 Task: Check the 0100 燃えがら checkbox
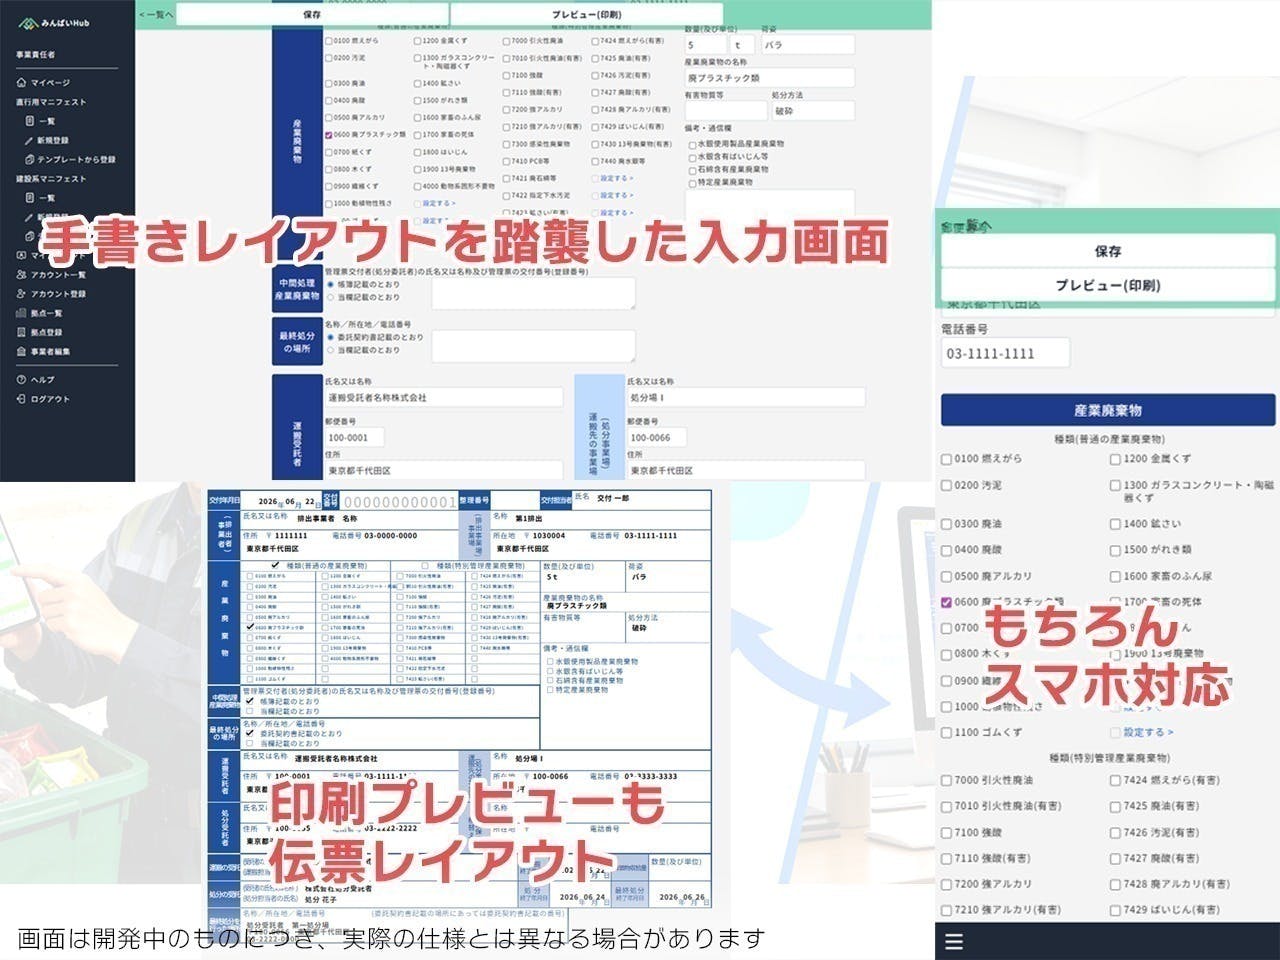[x=329, y=42]
